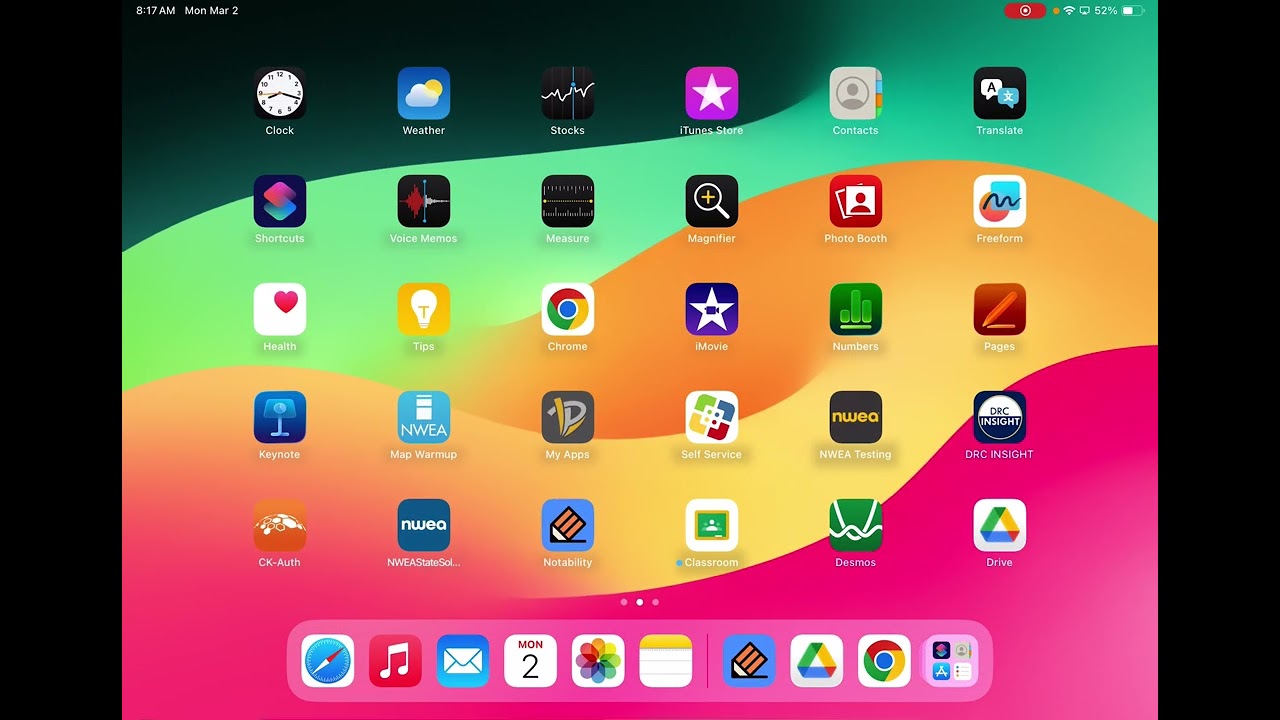Open Keynote
This screenshot has width=1280, height=720.
[x=280, y=417]
